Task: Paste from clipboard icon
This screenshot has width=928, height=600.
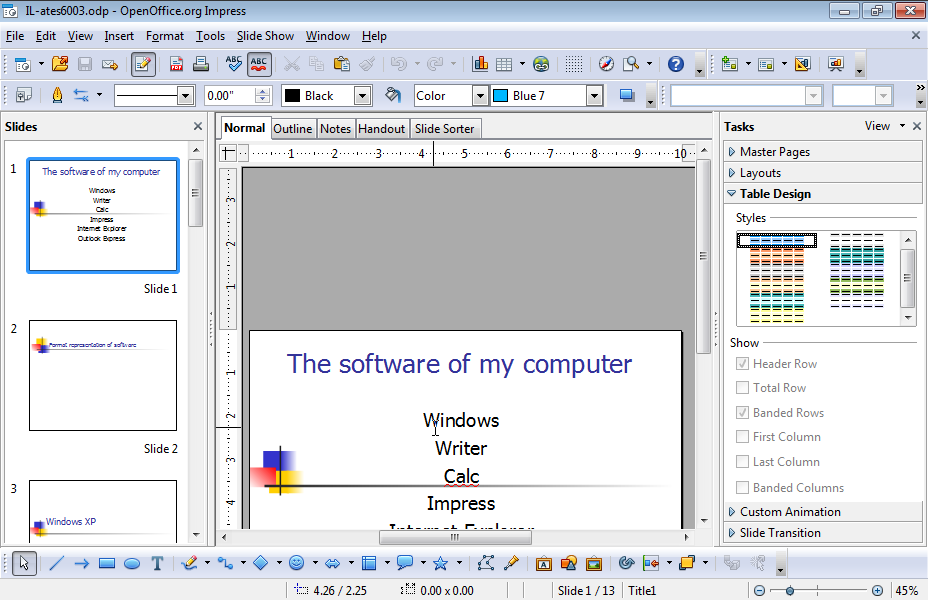Action: pos(342,64)
